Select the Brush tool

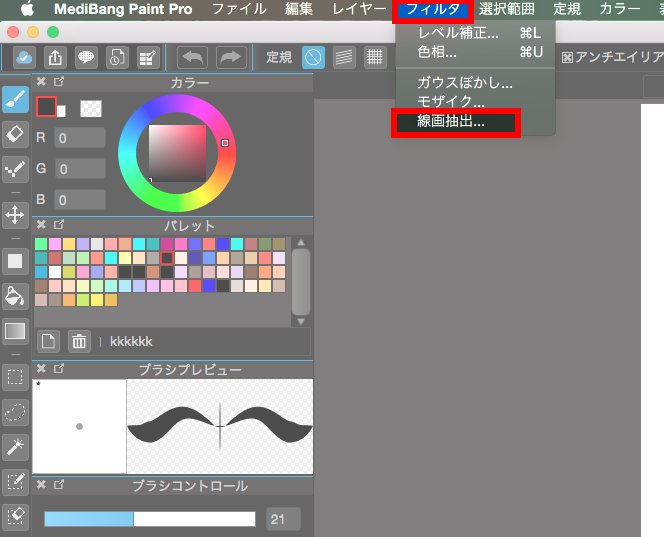[15, 100]
